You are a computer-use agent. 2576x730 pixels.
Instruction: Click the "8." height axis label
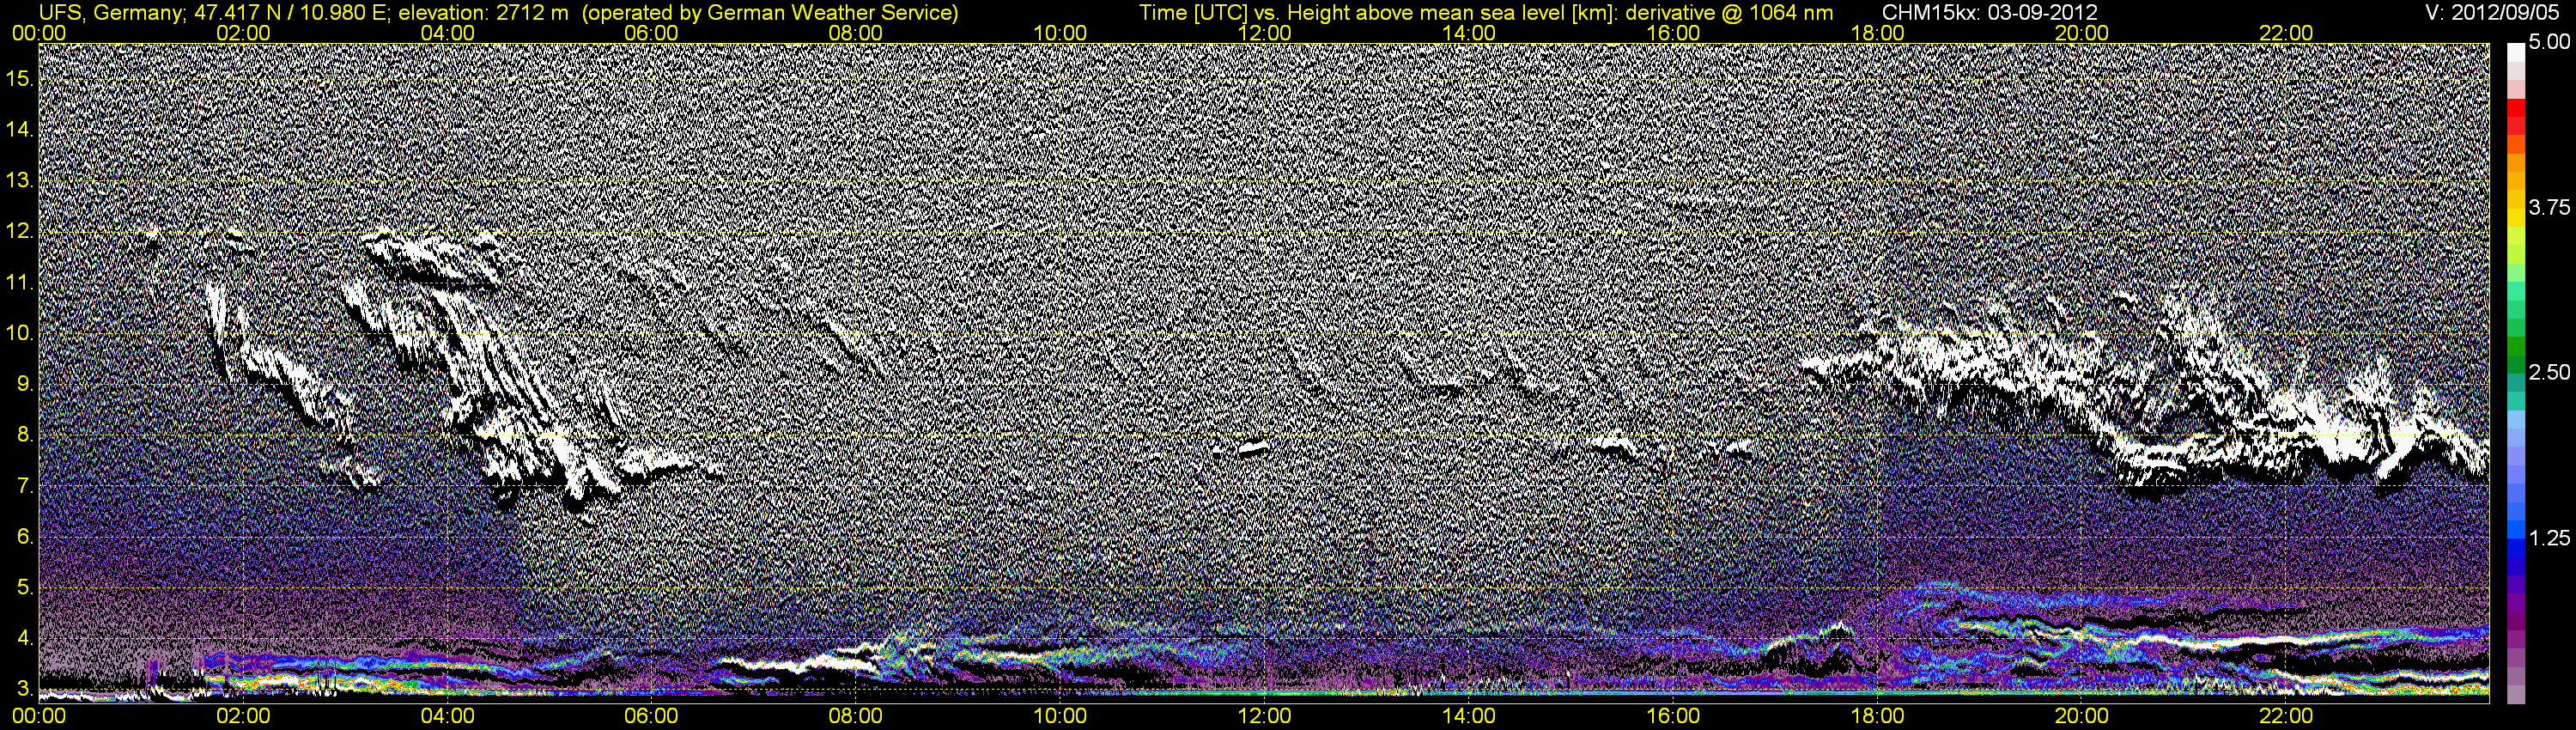pyautogui.click(x=26, y=435)
